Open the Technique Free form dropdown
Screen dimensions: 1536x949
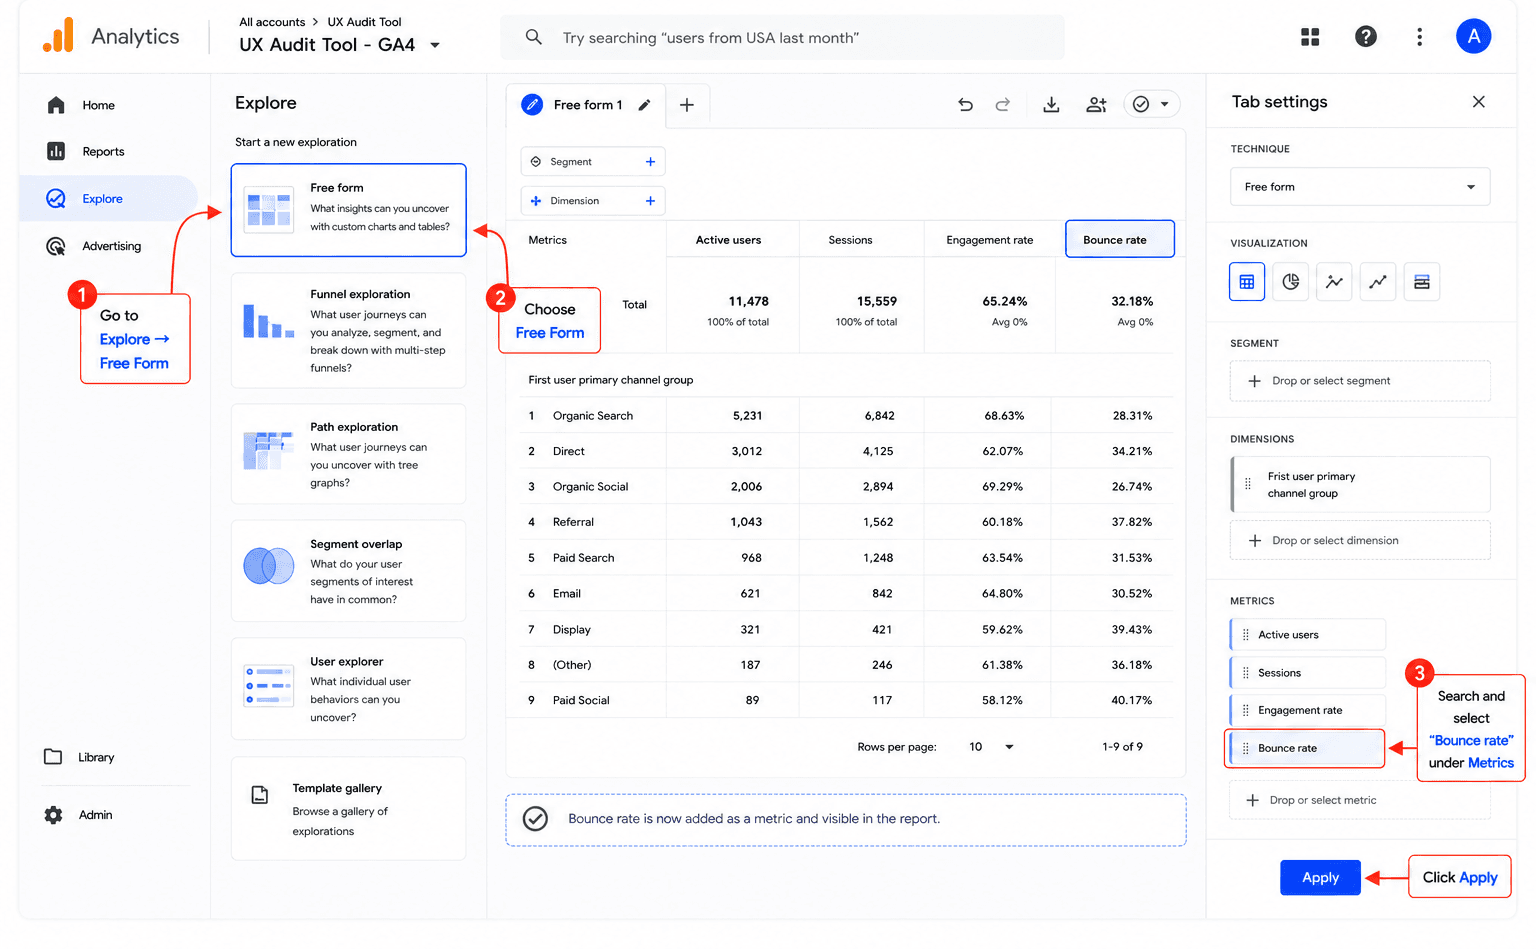point(1360,187)
